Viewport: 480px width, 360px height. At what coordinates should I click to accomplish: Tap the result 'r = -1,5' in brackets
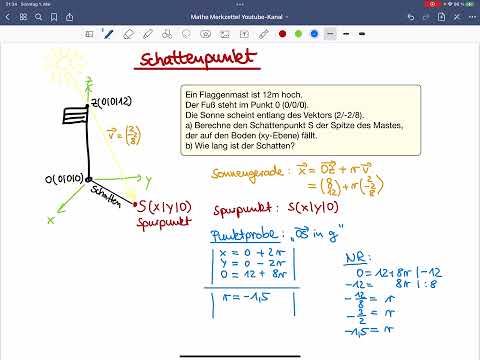[x=246, y=297]
